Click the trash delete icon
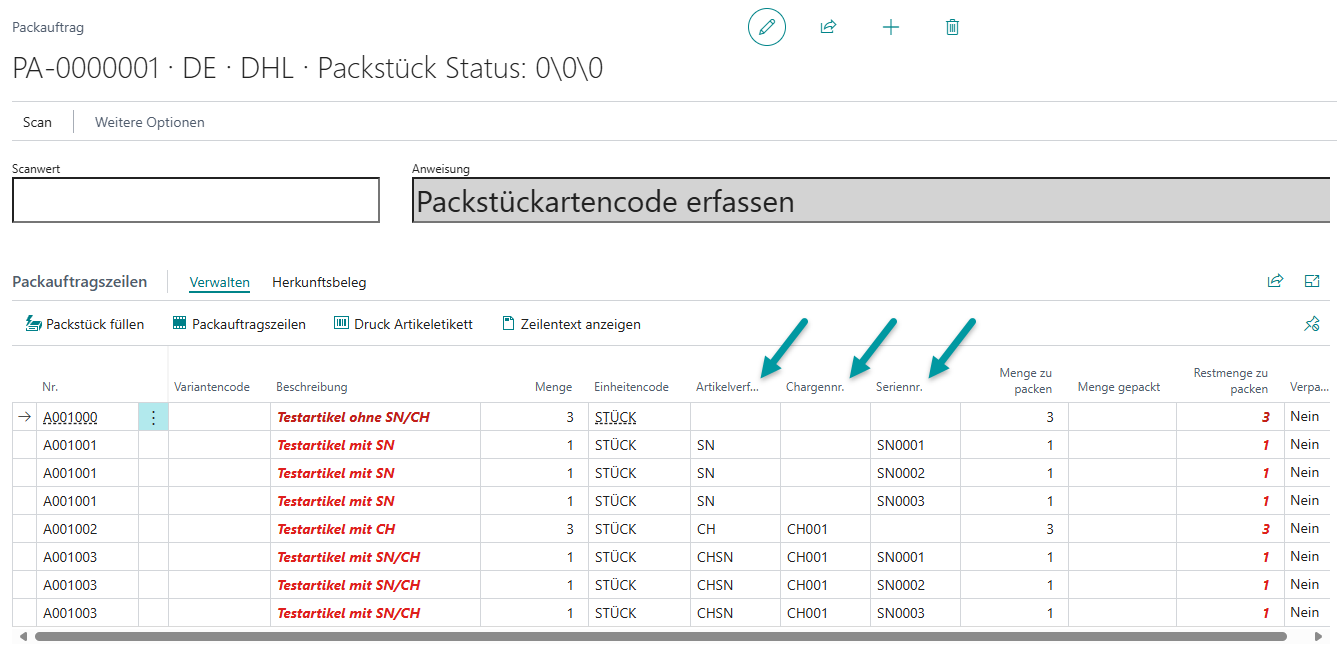 click(x=952, y=28)
